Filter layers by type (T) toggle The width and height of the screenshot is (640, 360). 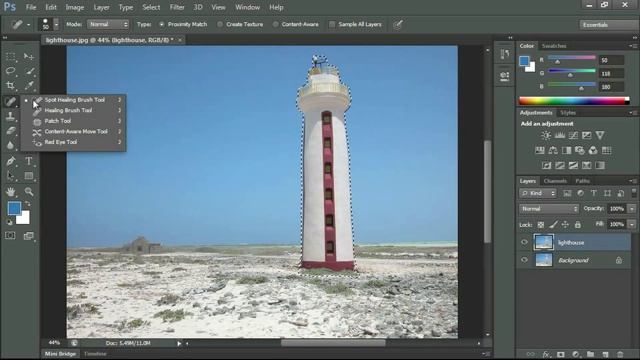pos(594,193)
